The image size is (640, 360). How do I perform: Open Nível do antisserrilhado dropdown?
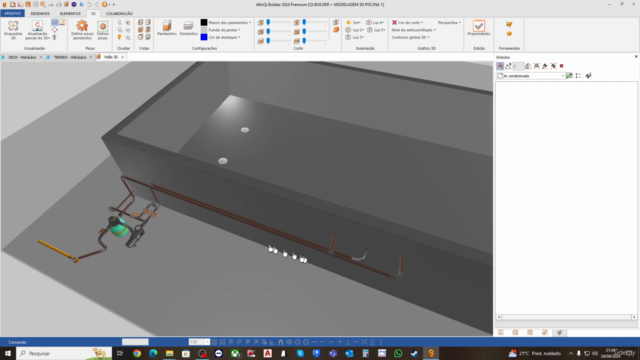pyautogui.click(x=413, y=30)
